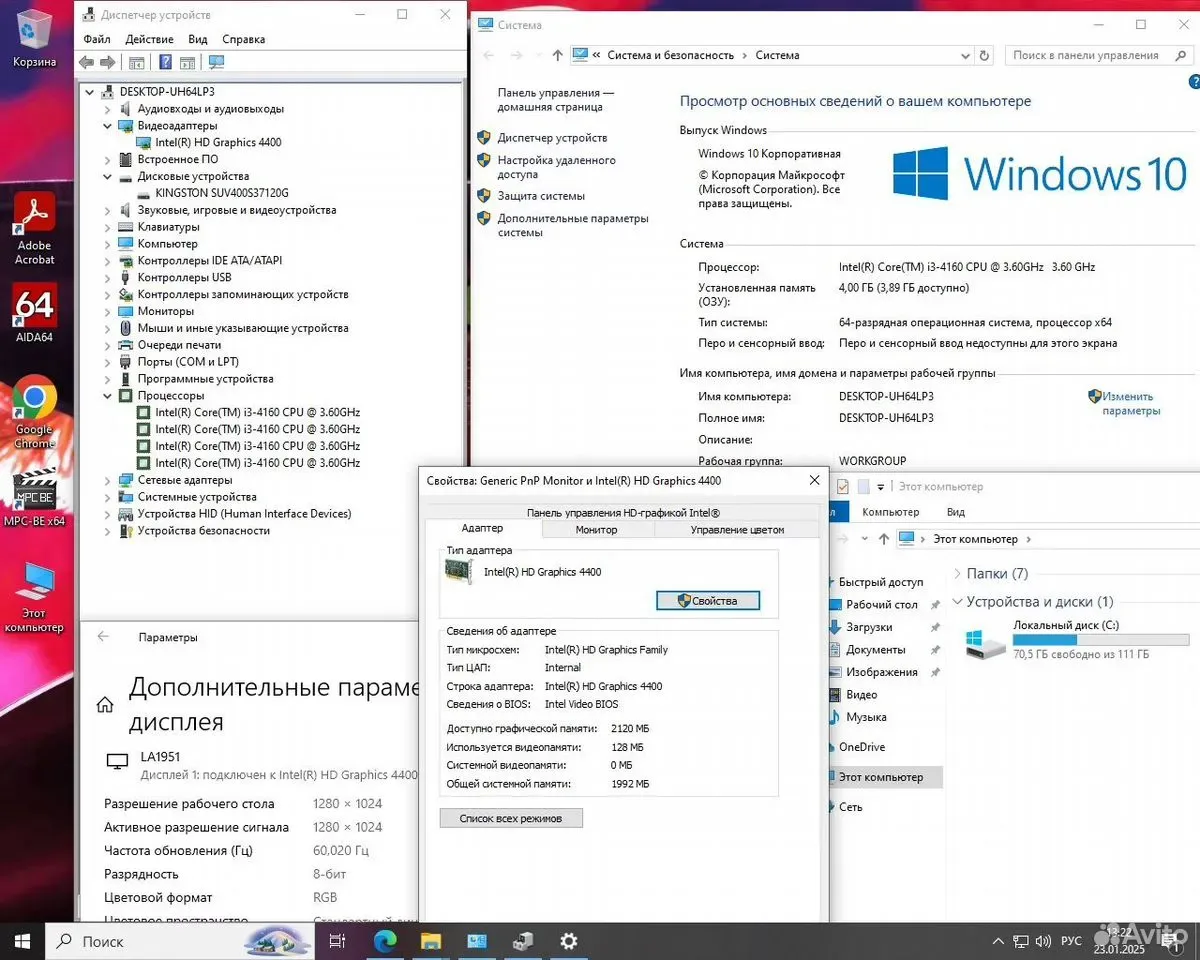Viewport: 1200px width, 960px height.
Task: Expand Папки (7) group in Explorer
Action: tap(957, 574)
